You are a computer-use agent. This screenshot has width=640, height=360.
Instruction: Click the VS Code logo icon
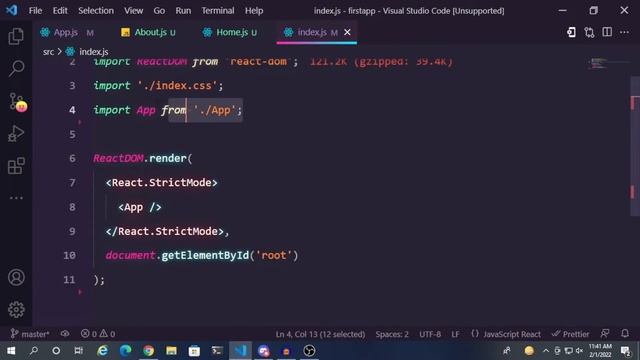11,10
